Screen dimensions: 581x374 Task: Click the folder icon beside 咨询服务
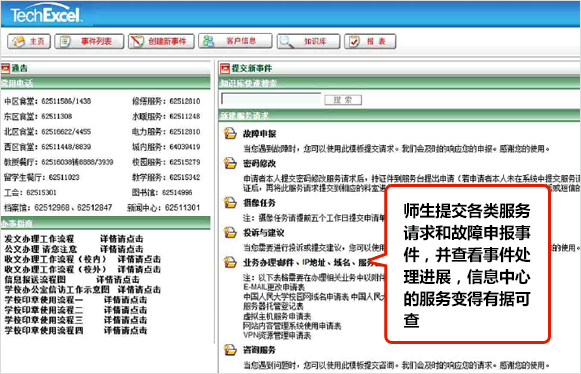tap(230, 350)
